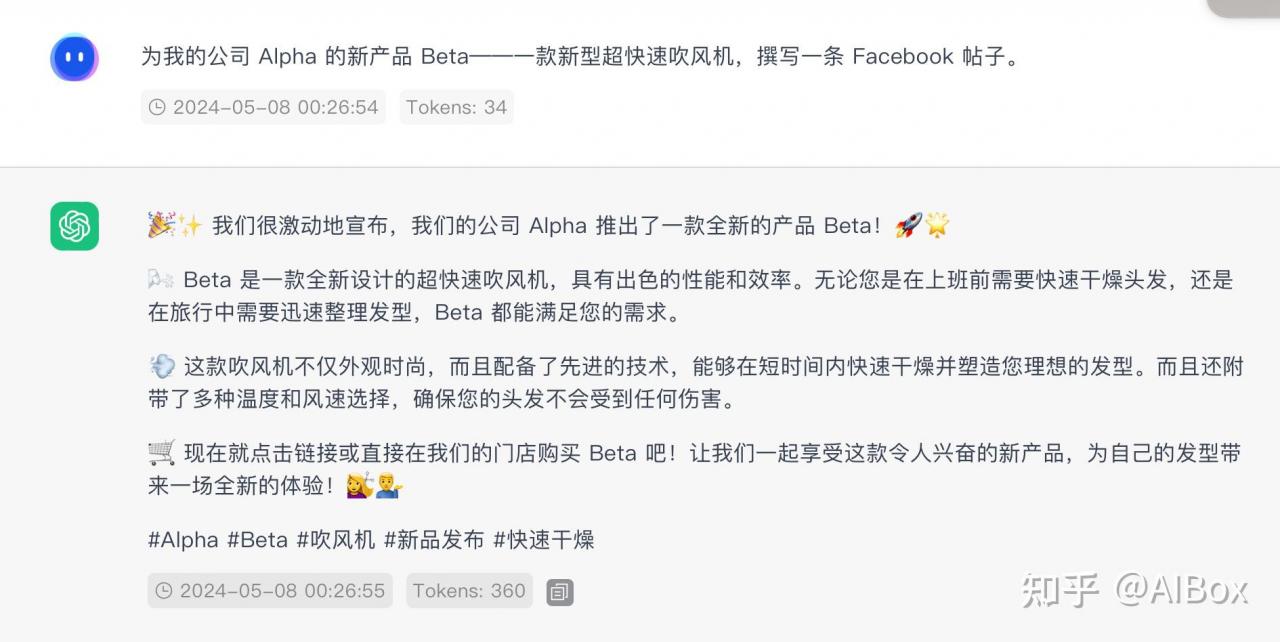The width and height of the screenshot is (1280, 642).
Task: Click the shopping cart emoji
Action: (x=162, y=453)
